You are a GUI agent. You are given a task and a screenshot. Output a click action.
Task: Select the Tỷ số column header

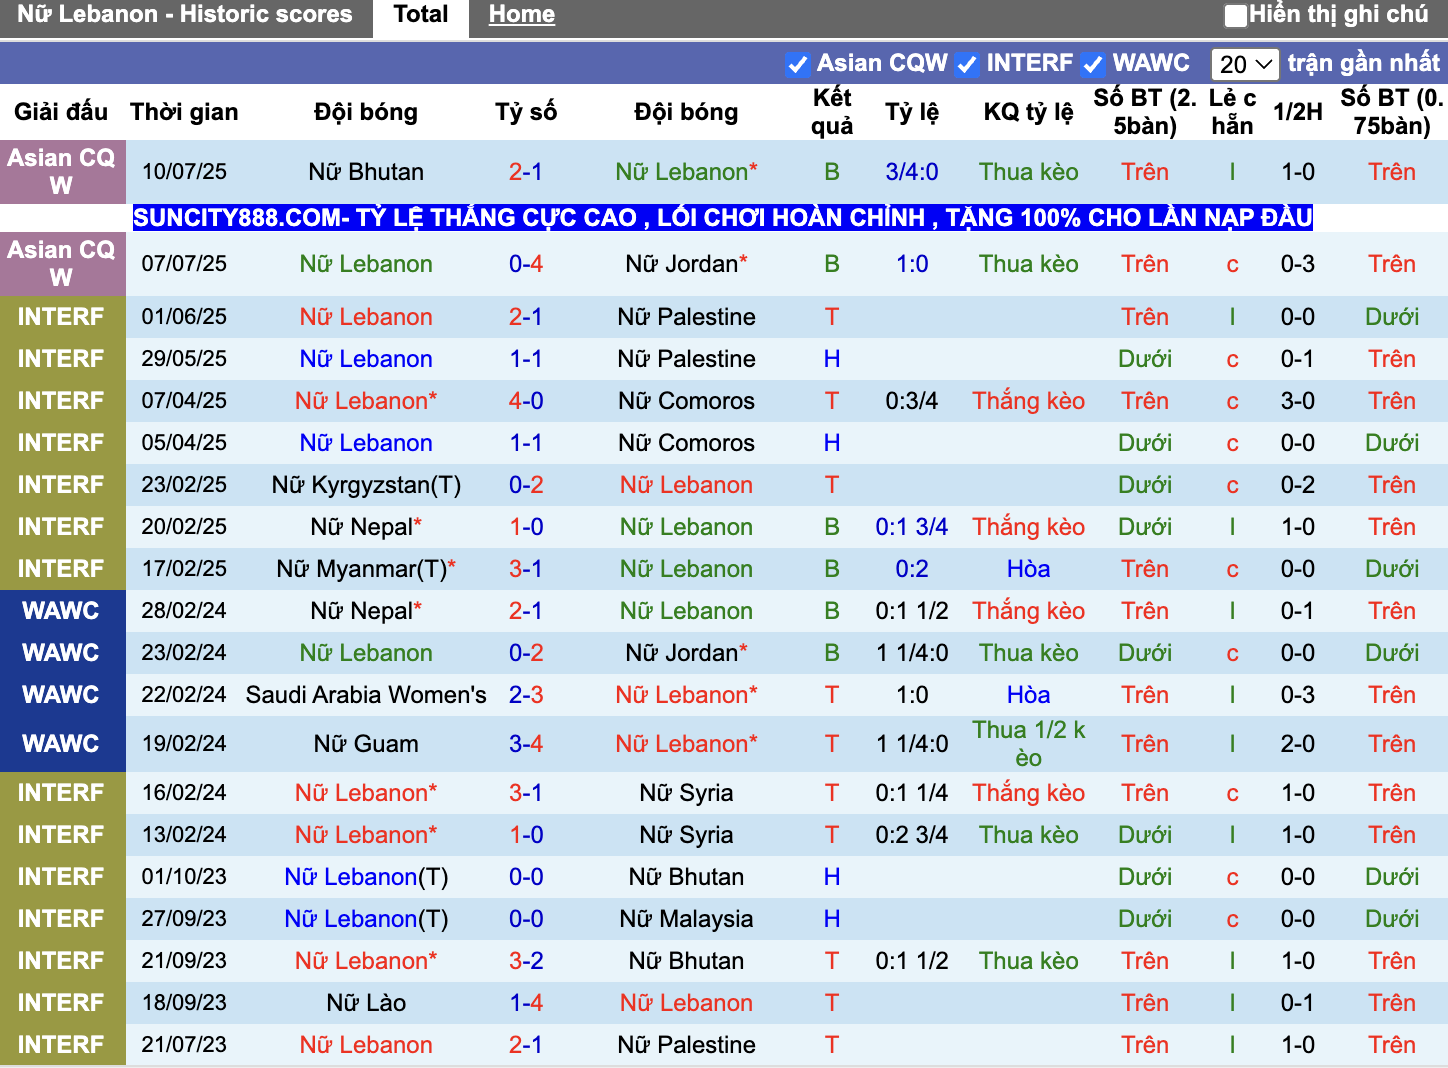526,112
